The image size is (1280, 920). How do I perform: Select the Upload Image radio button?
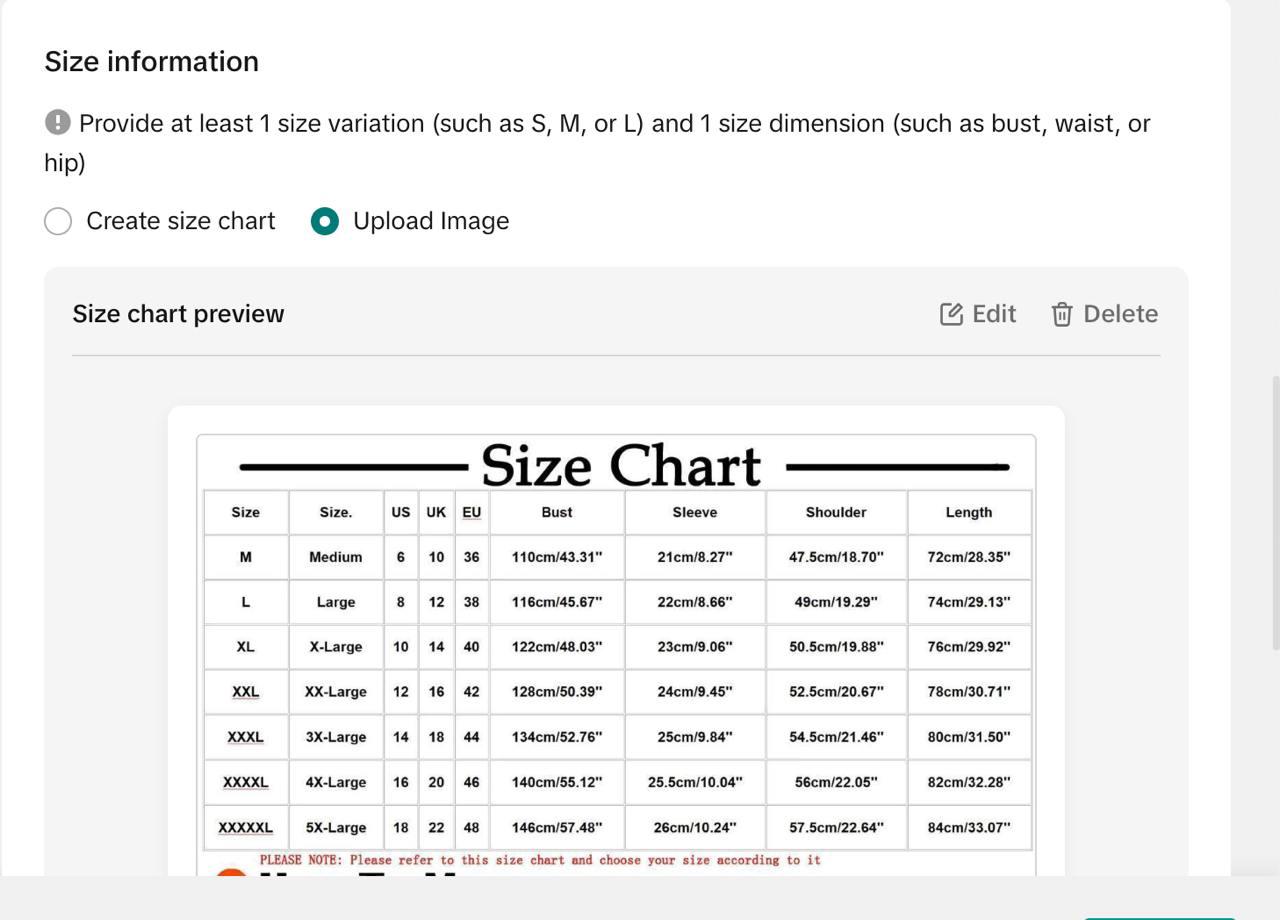(325, 221)
